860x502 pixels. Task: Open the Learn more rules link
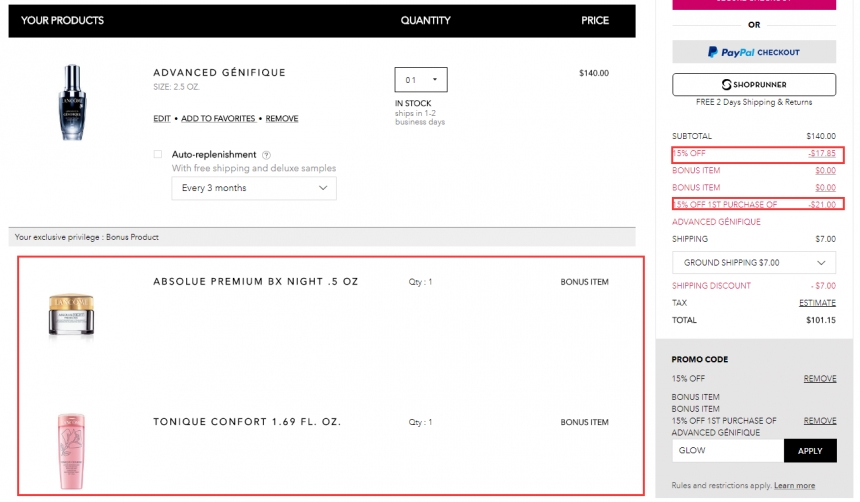tap(794, 486)
